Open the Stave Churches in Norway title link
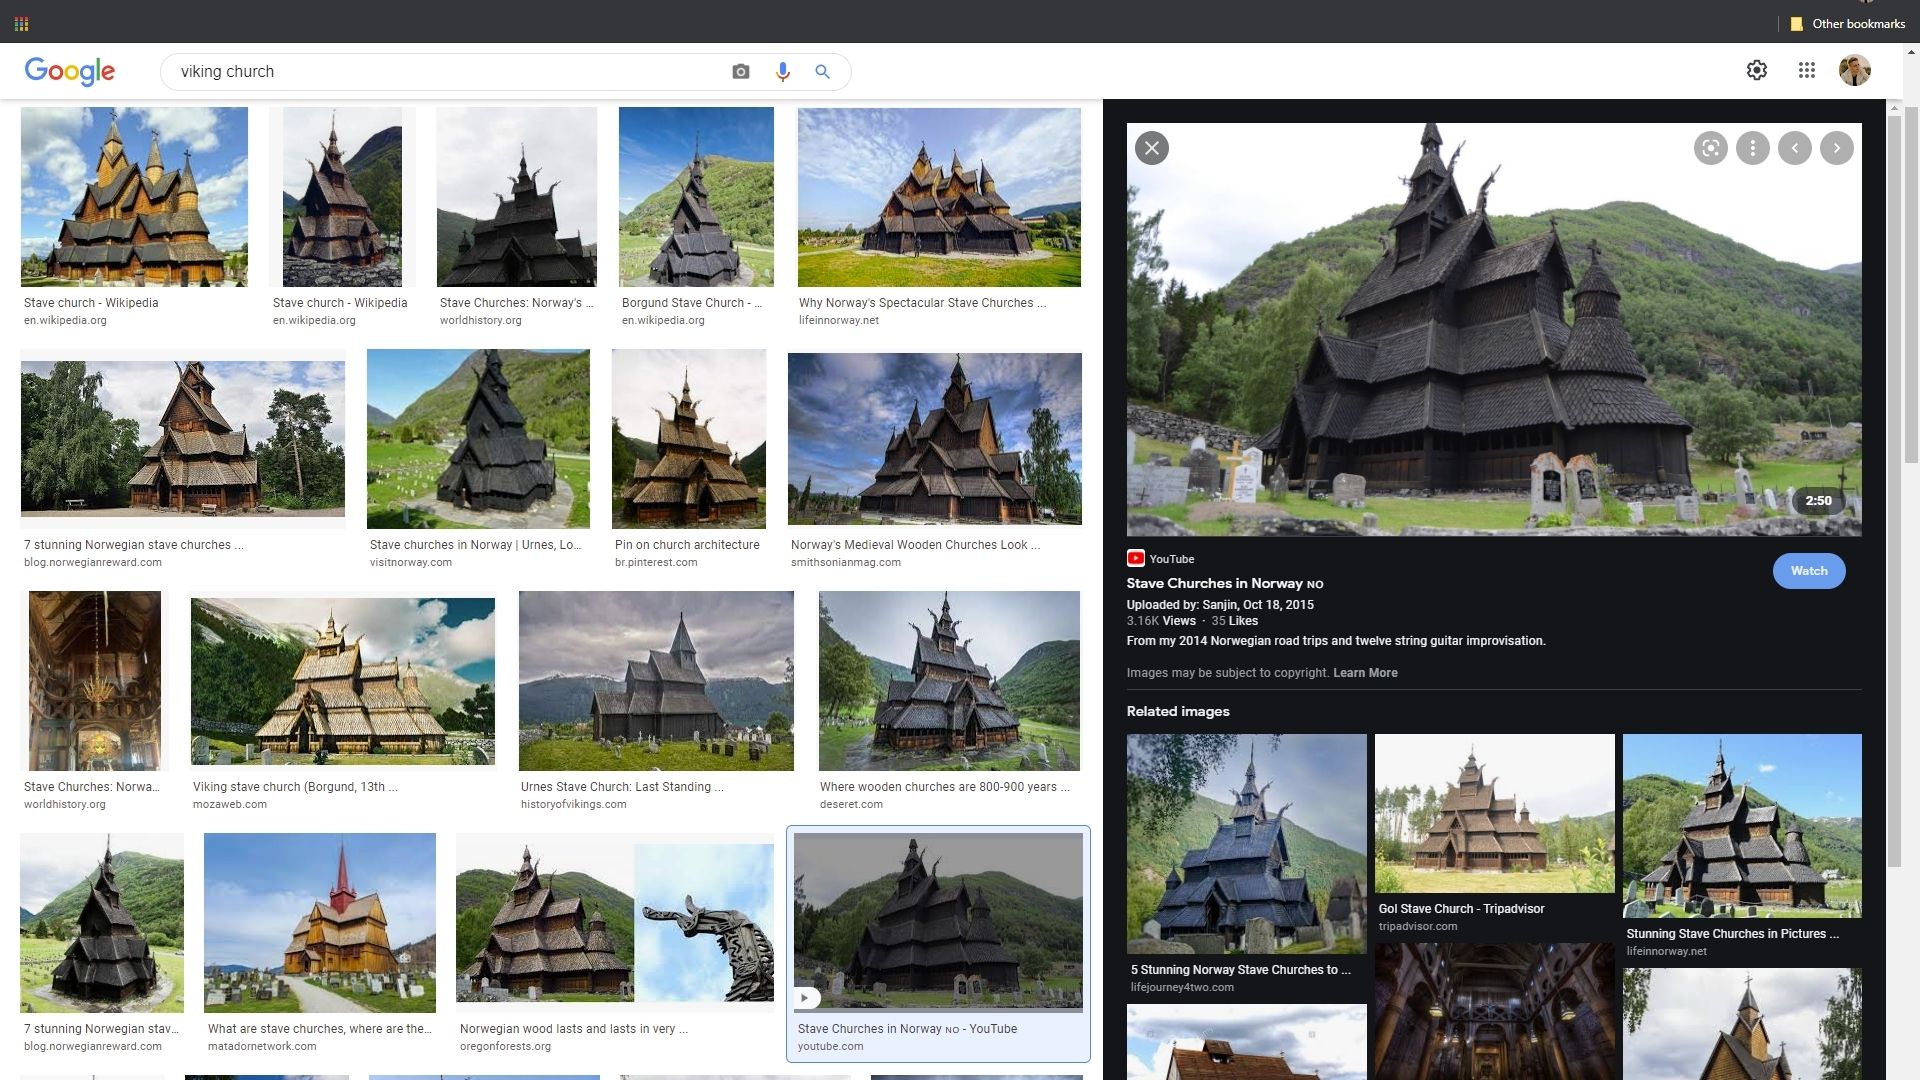Screen dimensions: 1920x1080 point(1224,584)
